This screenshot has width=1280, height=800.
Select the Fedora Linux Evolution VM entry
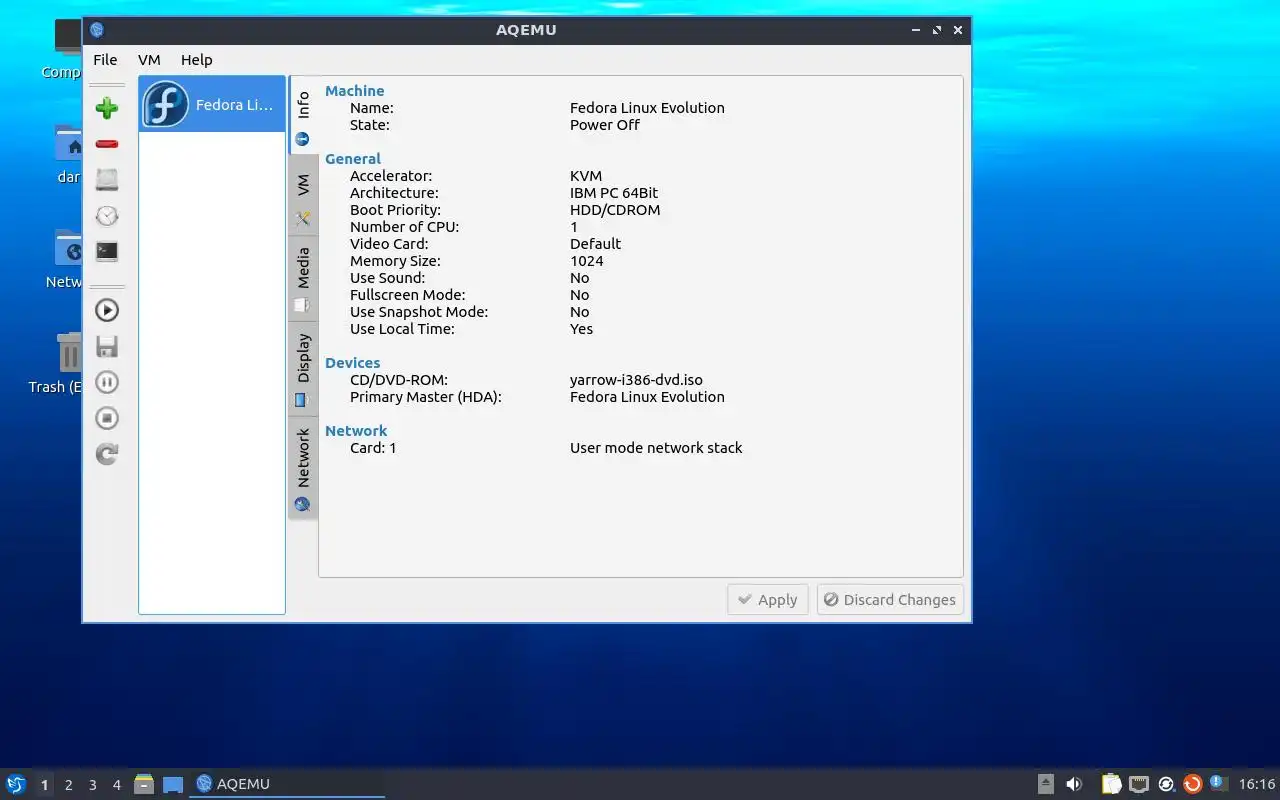pyautogui.click(x=212, y=104)
